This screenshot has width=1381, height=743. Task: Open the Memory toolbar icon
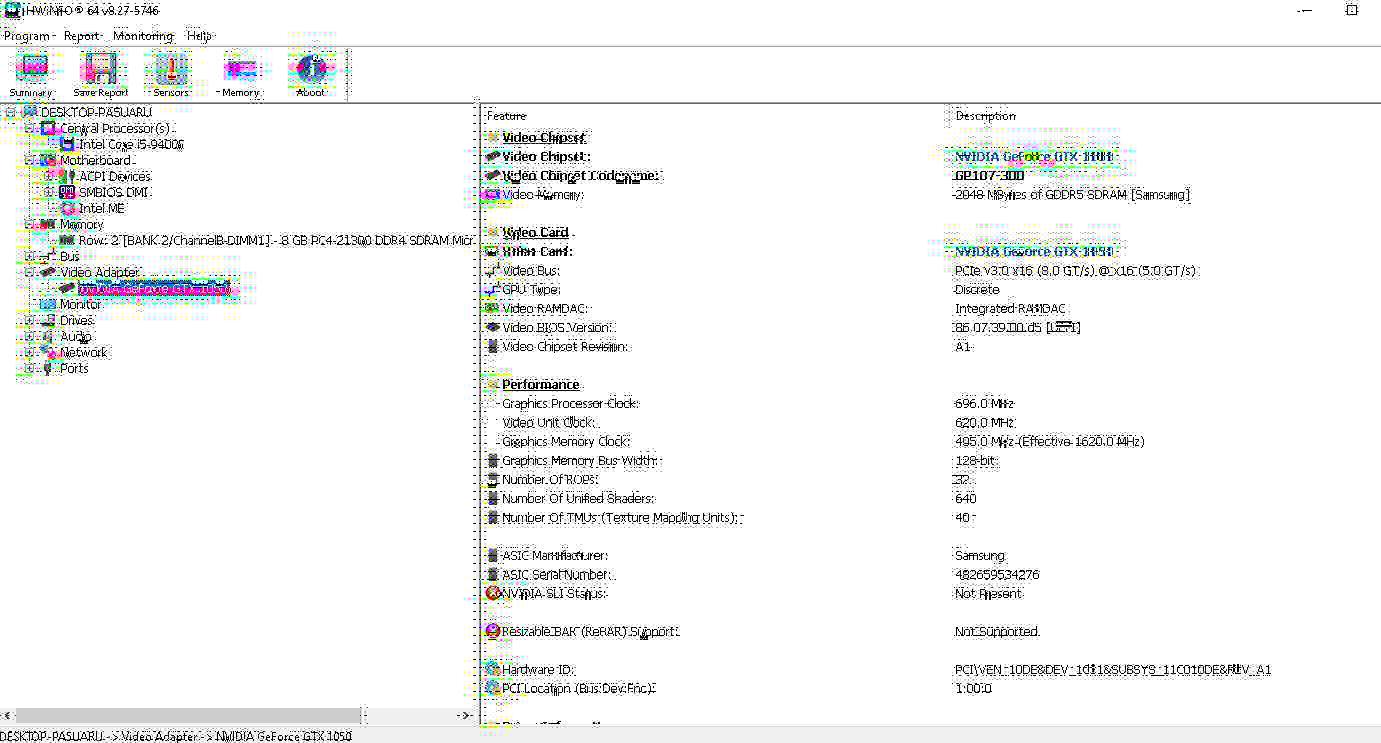tap(240, 75)
